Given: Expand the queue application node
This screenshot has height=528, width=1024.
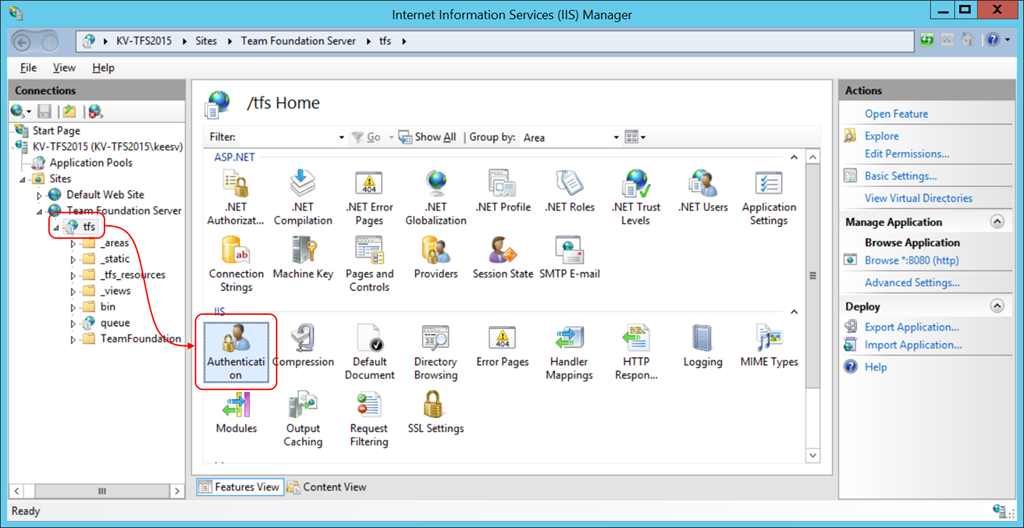Looking at the screenshot, I should (72, 323).
